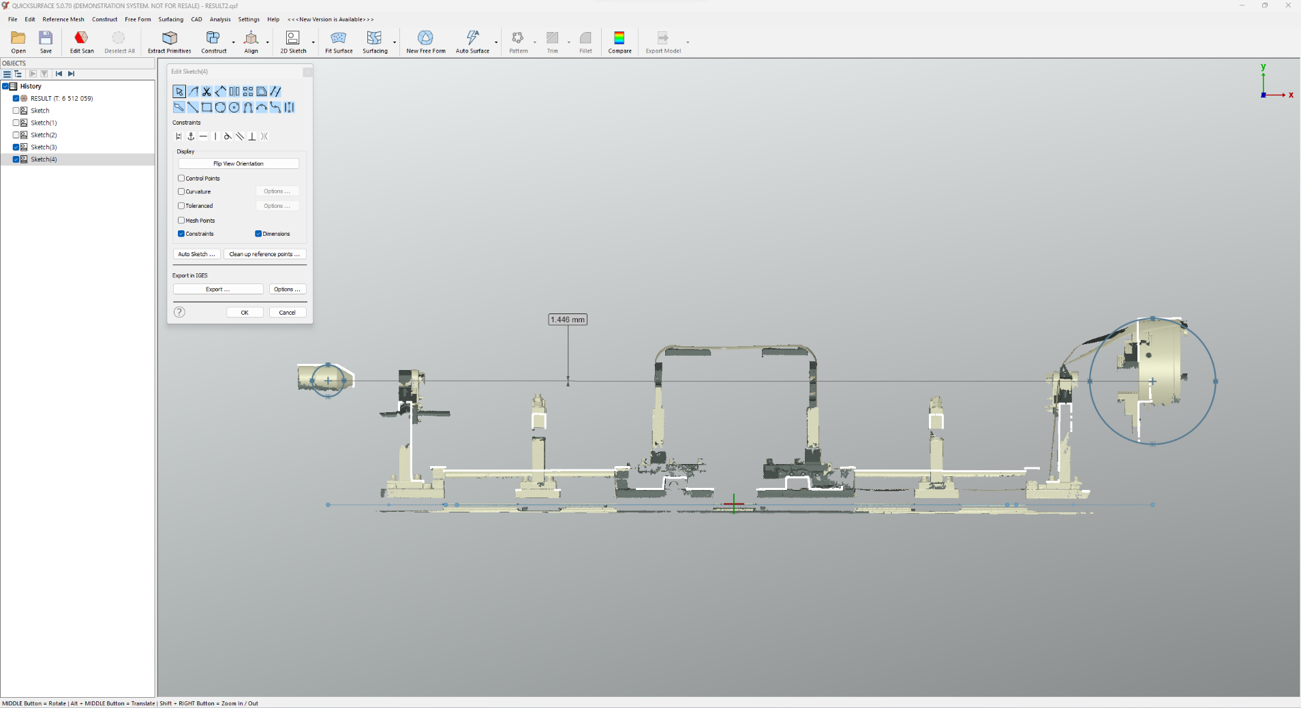Open the Reference Mesh menu
This screenshot has width=1301, height=708.
coord(63,19)
